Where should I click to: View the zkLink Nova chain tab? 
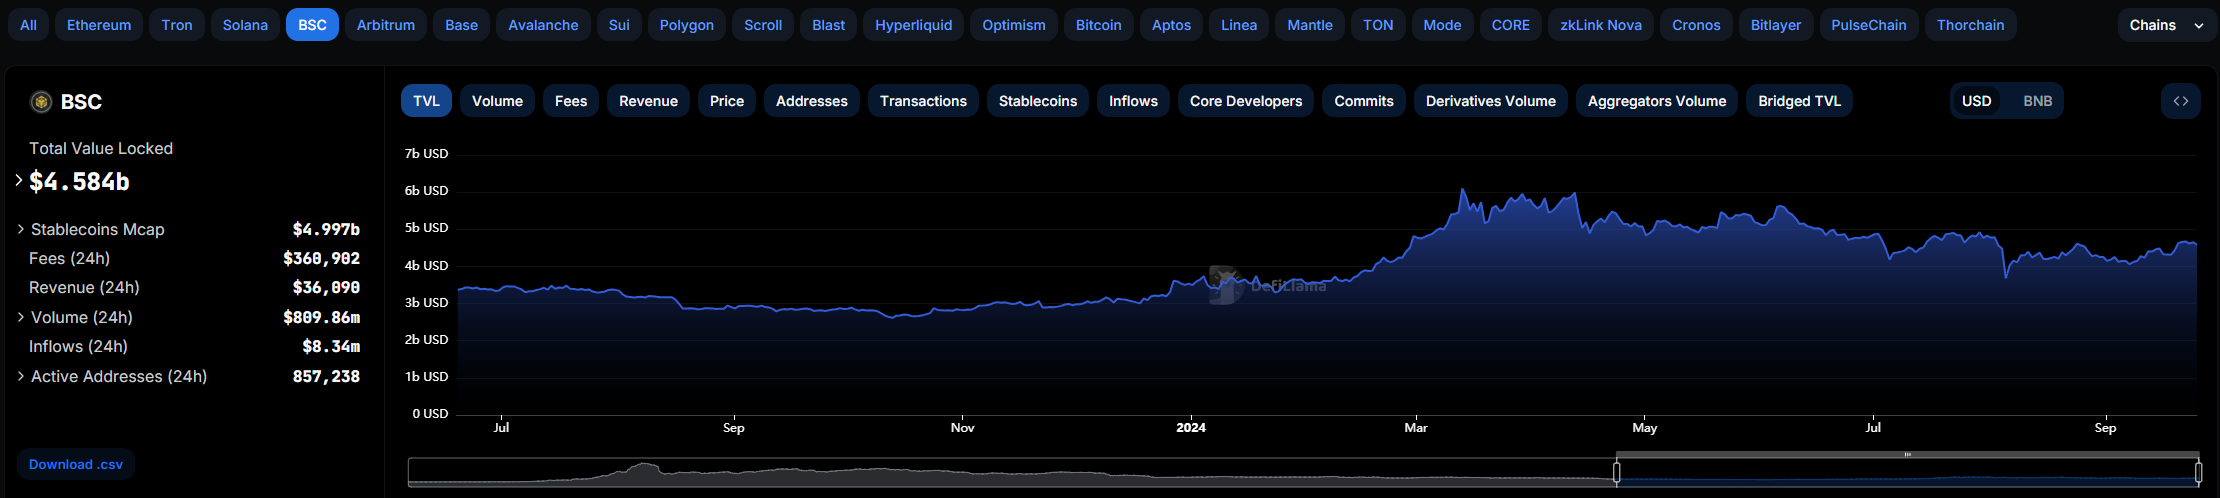pyautogui.click(x=1601, y=25)
